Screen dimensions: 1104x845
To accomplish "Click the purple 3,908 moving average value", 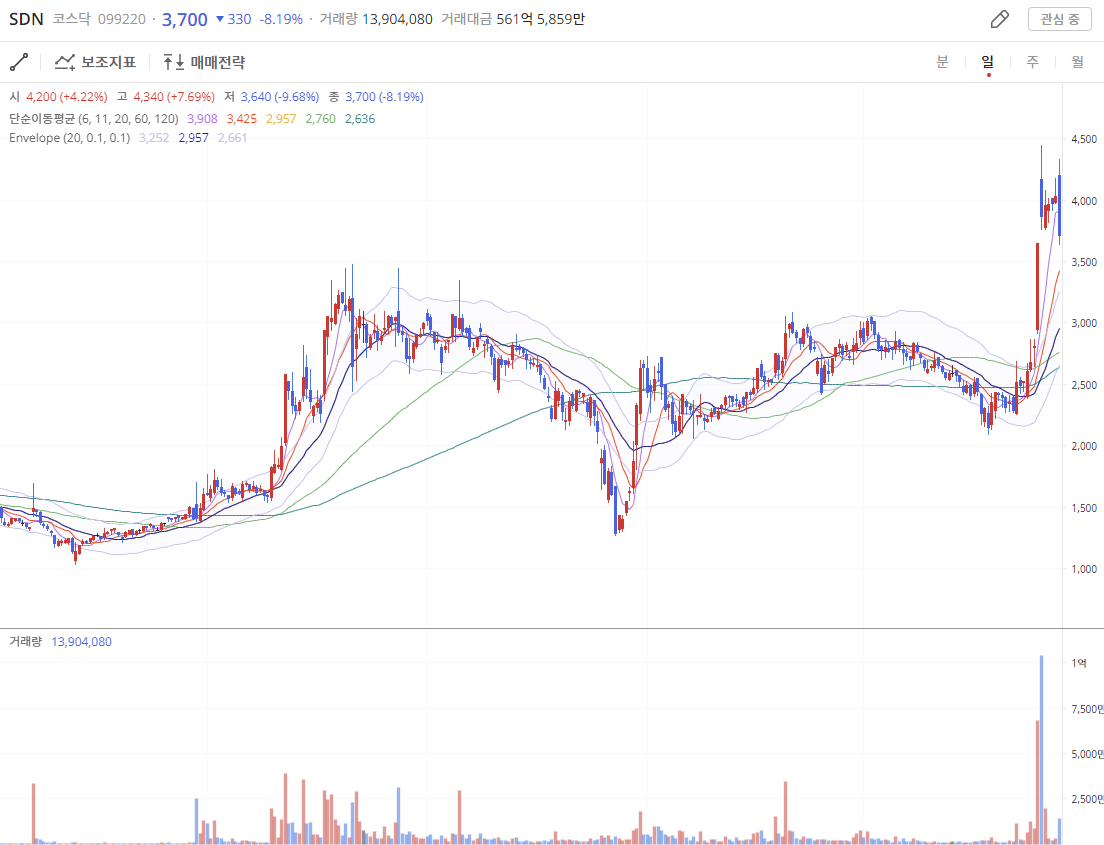I will click(202, 118).
